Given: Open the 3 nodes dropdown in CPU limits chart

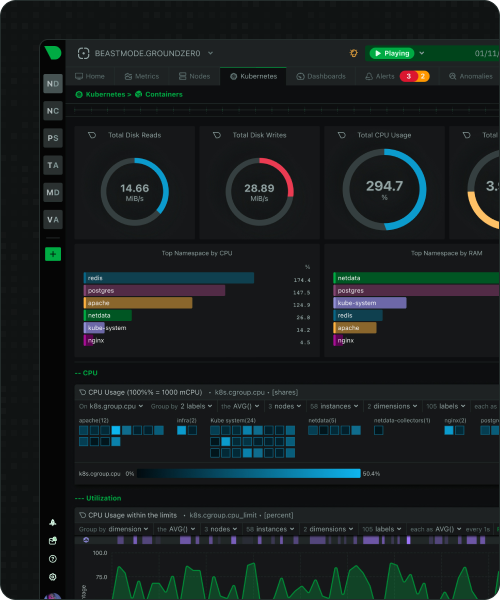Looking at the screenshot, I should coord(221,529).
